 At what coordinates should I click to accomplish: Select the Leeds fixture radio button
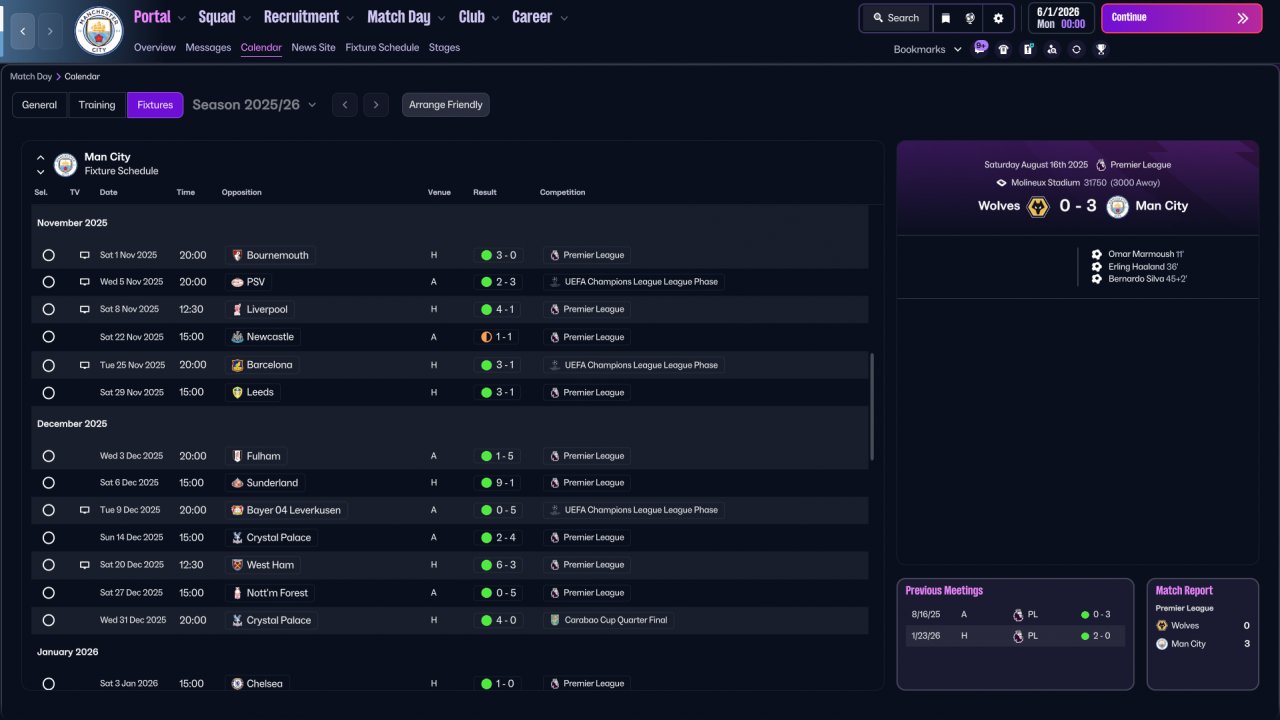coord(48,393)
